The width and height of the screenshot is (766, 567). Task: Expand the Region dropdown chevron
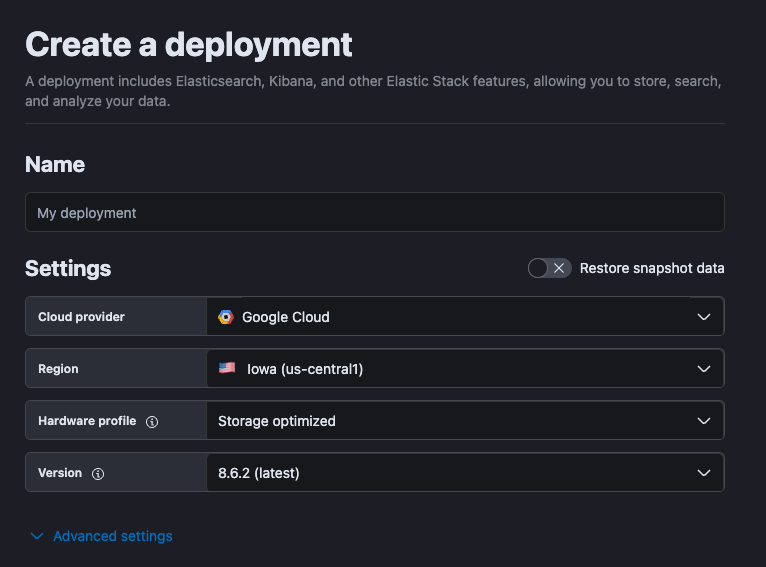[x=704, y=369]
